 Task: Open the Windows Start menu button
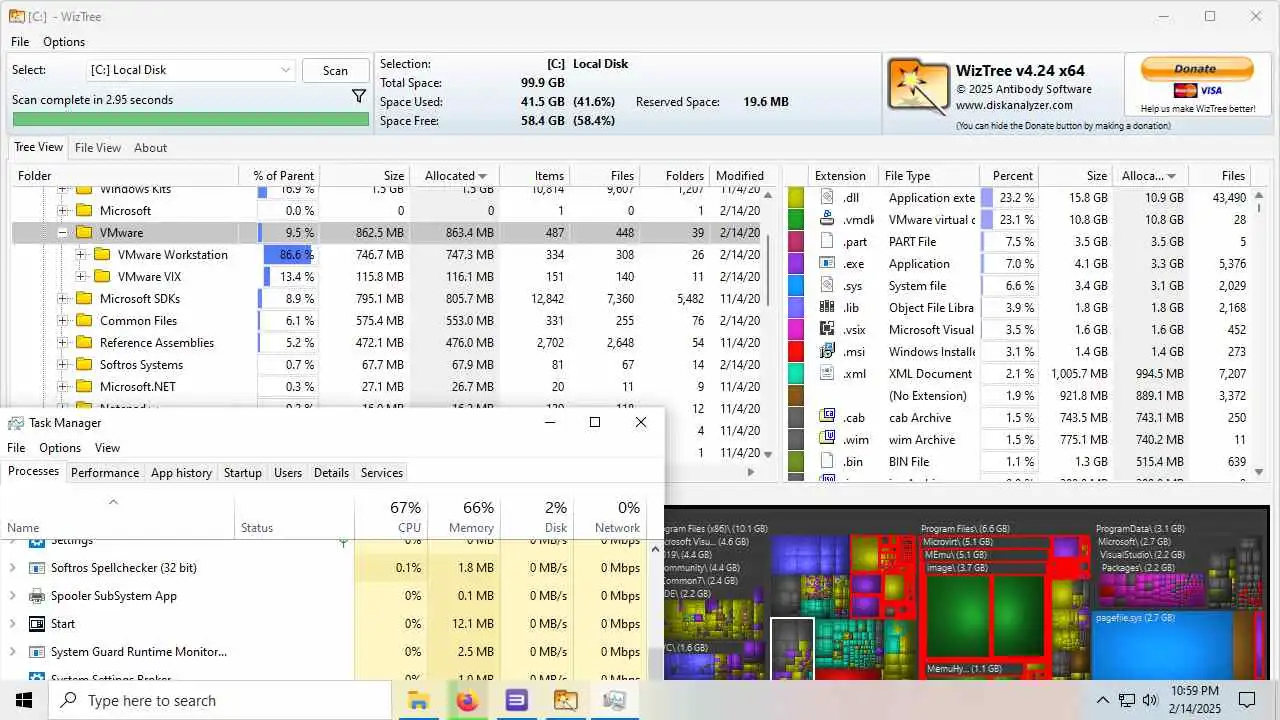coord(24,700)
